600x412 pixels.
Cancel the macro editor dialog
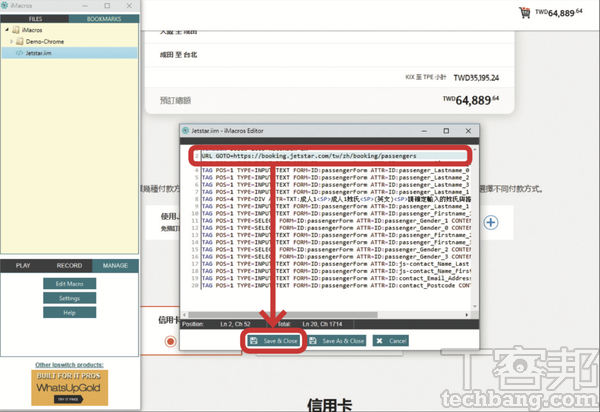pyautogui.click(x=391, y=340)
